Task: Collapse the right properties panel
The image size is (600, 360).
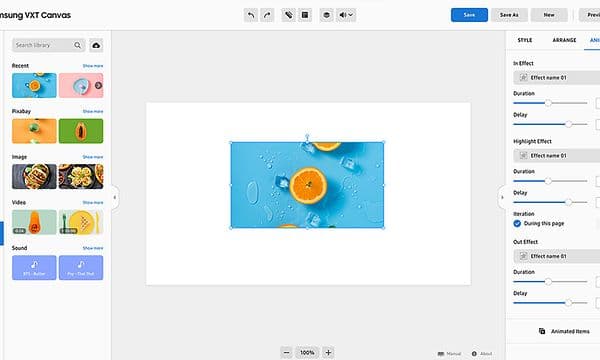Action: (x=502, y=197)
